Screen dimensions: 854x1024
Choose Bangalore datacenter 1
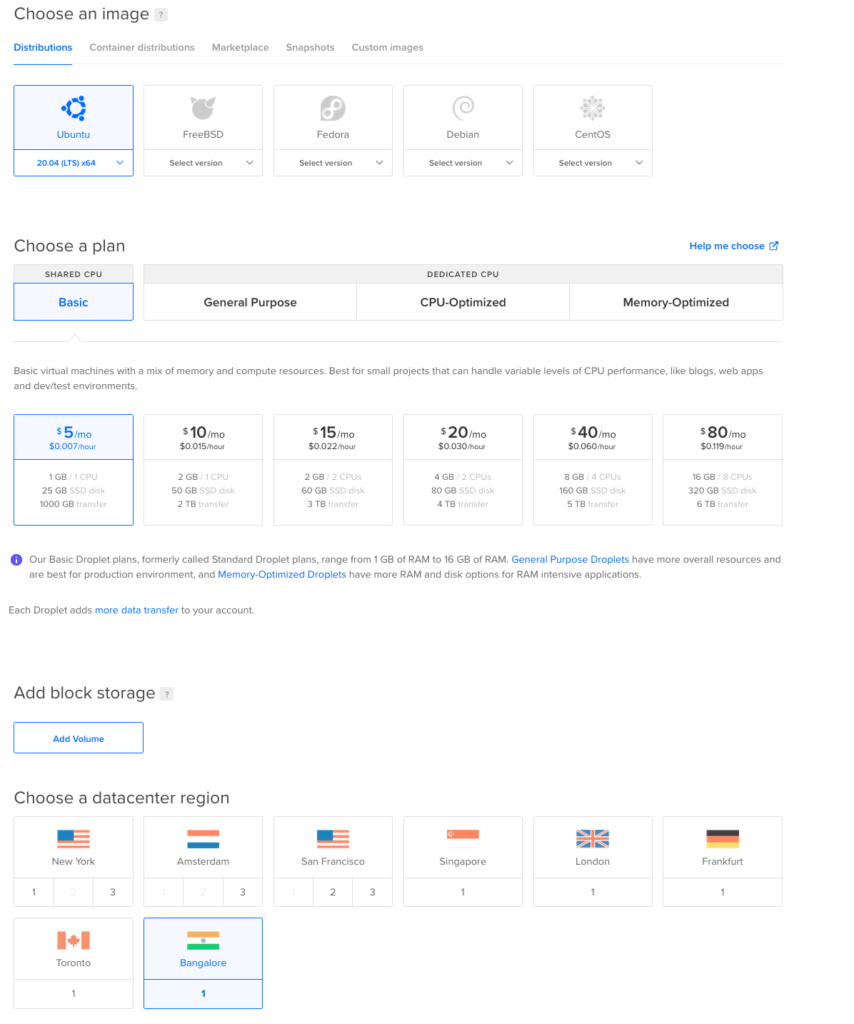(x=203, y=993)
